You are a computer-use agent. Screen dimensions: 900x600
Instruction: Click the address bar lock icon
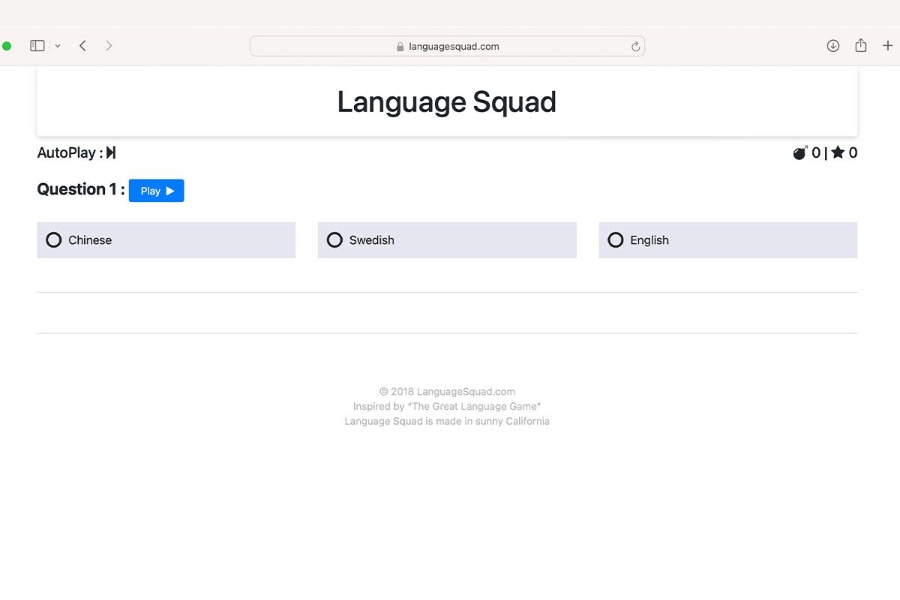pos(400,46)
